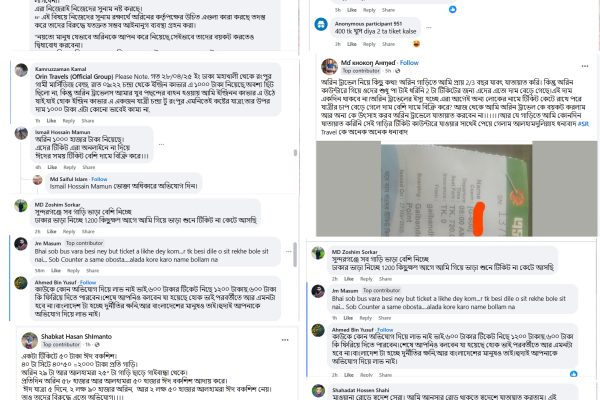The image size is (600, 400).
Task: Click the laughing reaction emoji on the anonymous comment
Action: (416, 44)
